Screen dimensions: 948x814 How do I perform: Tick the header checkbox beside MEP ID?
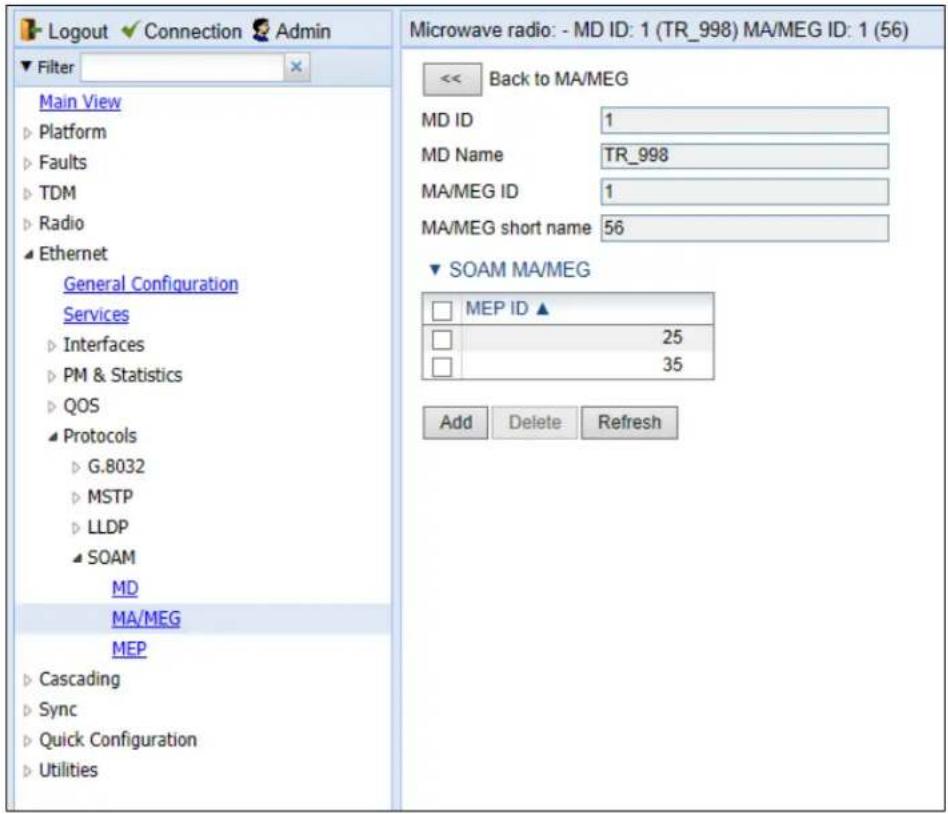click(x=442, y=310)
